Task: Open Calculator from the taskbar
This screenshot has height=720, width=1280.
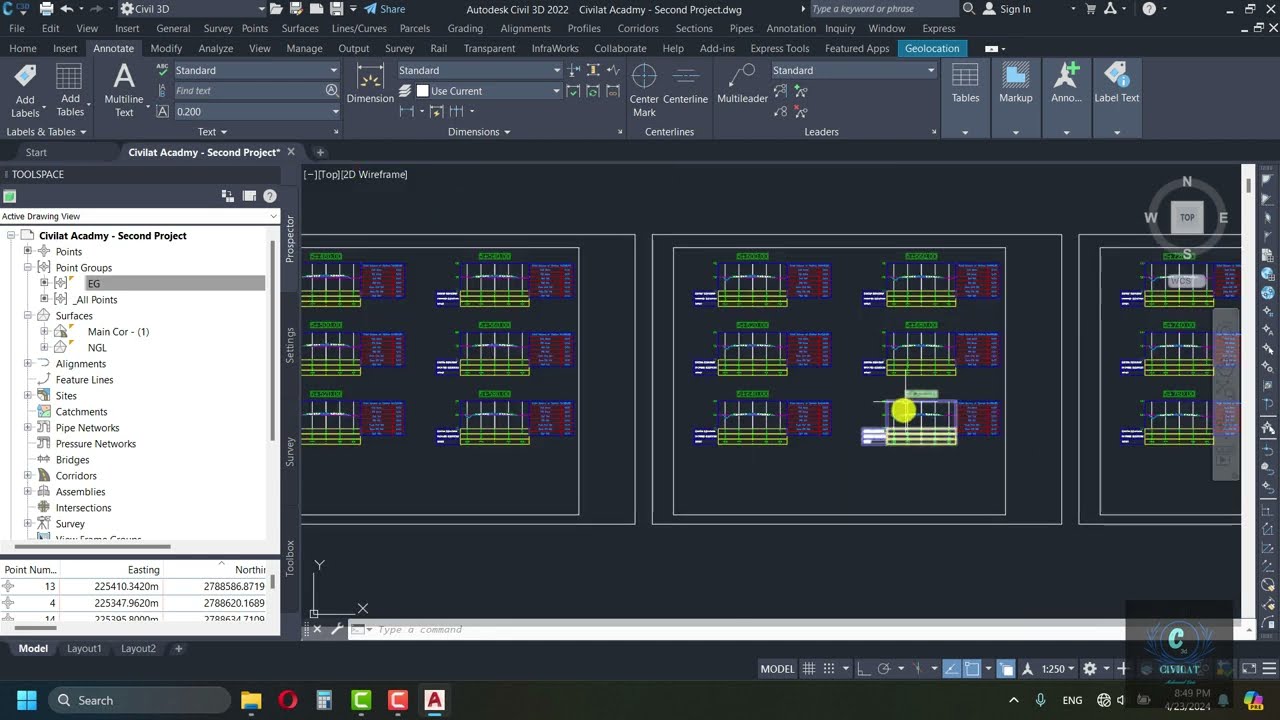Action: pyautogui.click(x=324, y=700)
